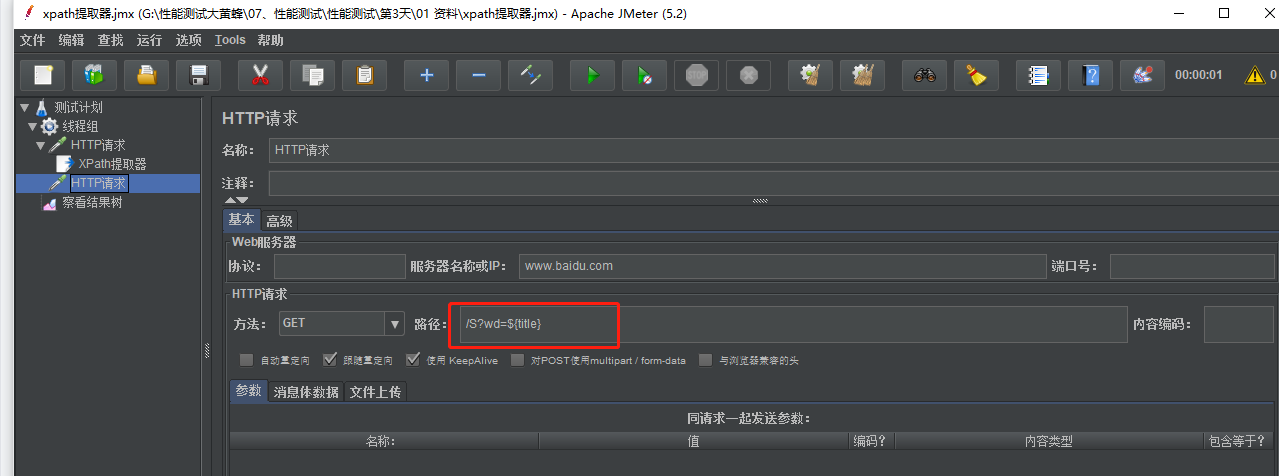Enable 对POST使用multipart / form-data checkbox
This screenshot has height=476, width=1279.
click(517, 360)
